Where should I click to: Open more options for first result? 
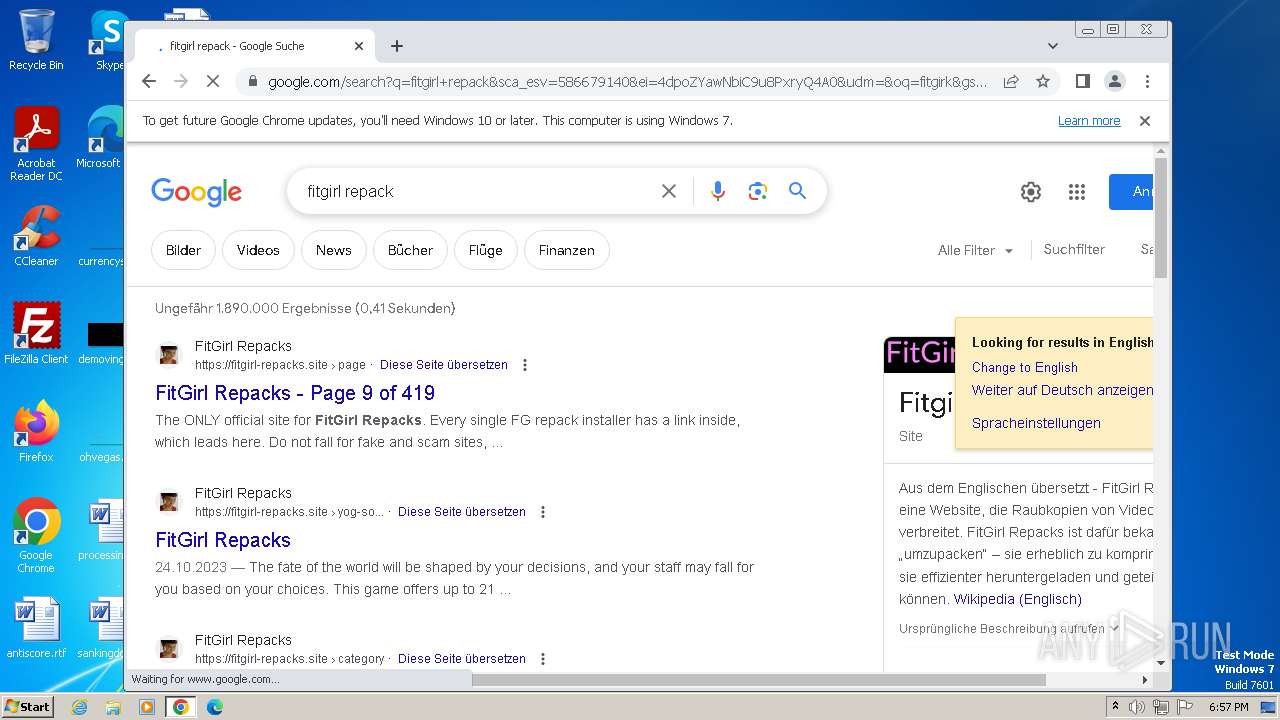525,365
